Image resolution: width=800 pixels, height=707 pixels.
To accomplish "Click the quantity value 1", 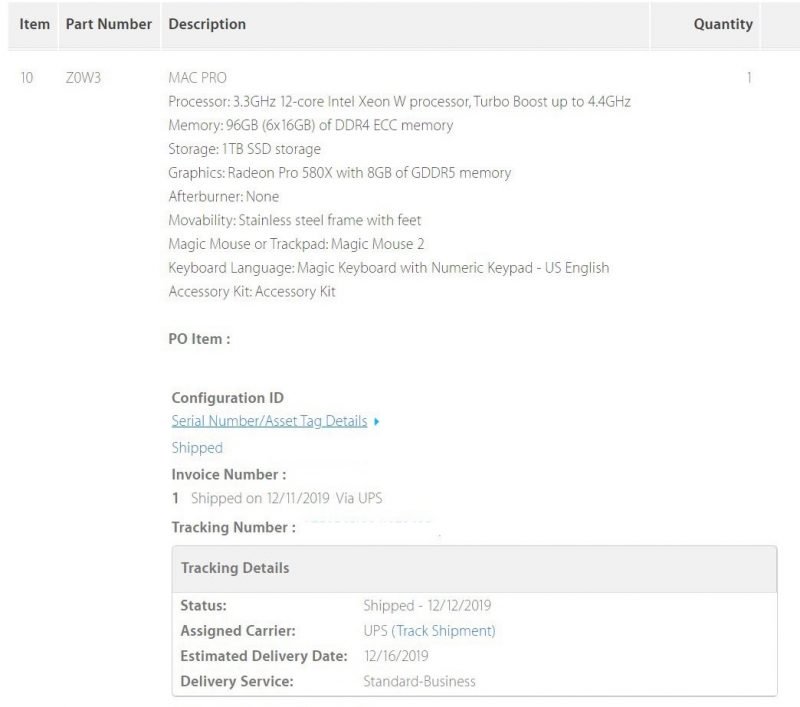I will pyautogui.click(x=749, y=77).
